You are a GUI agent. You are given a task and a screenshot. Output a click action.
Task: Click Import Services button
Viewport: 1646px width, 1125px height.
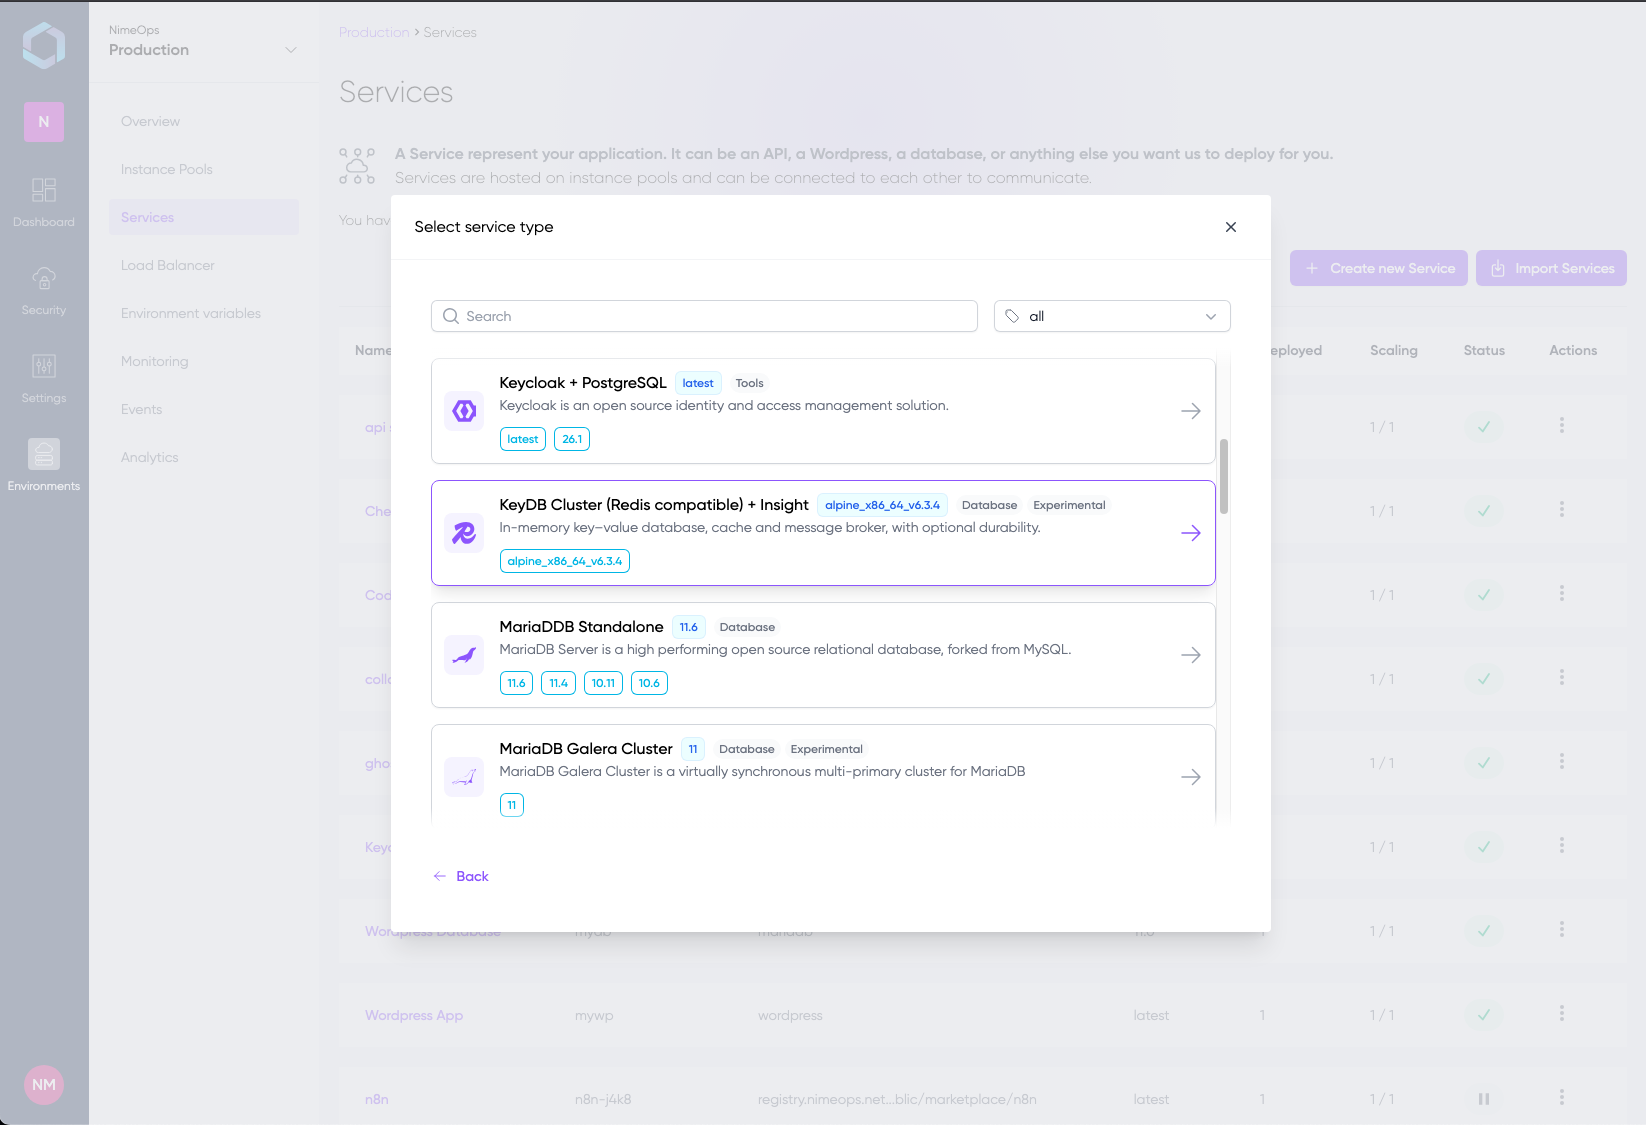point(1551,268)
